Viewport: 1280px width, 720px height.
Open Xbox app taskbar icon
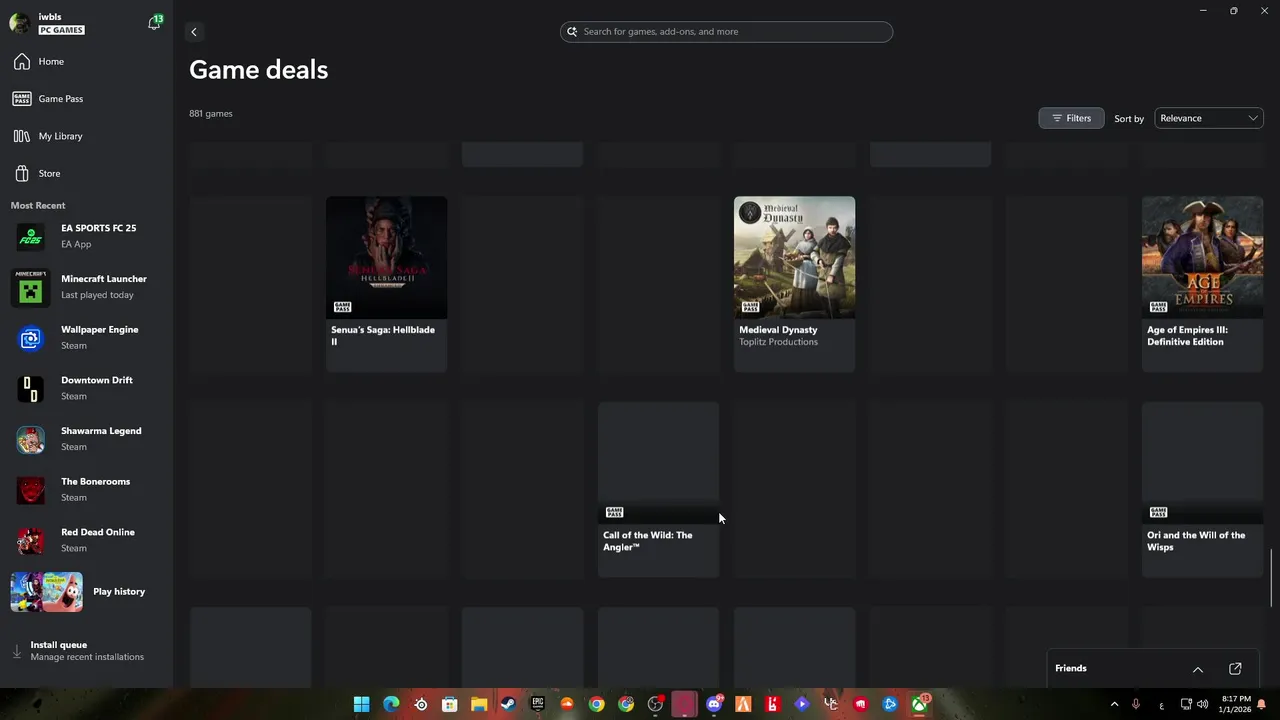919,705
